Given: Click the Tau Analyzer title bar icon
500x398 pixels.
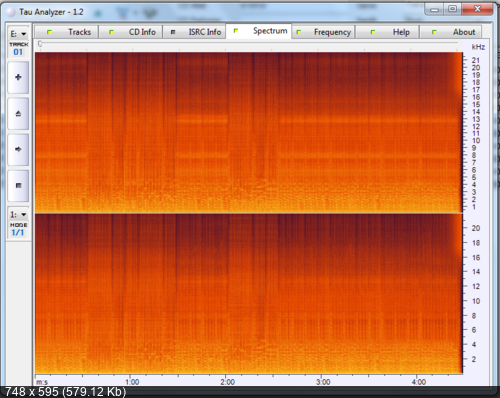Looking at the screenshot, I should tap(11, 12).
